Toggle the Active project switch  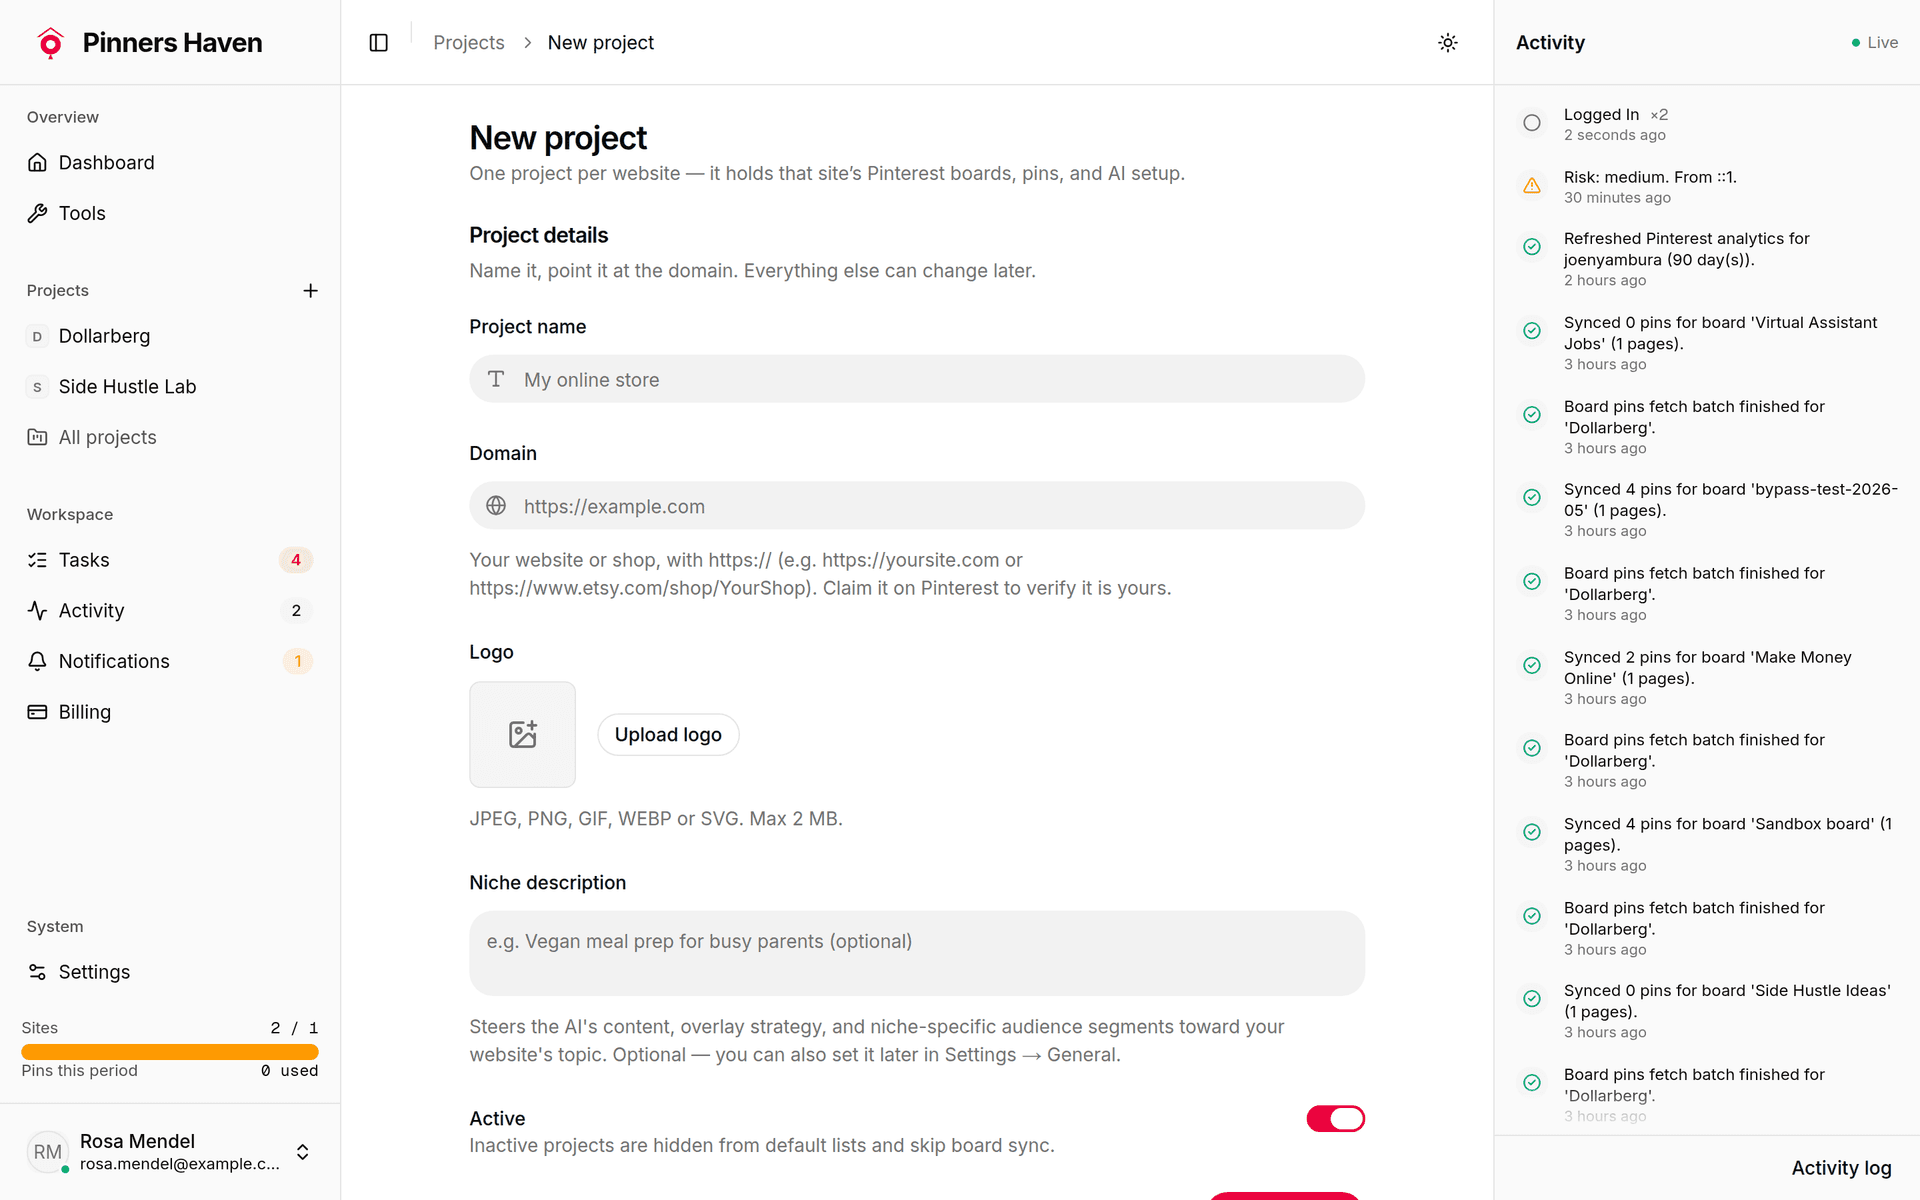pyautogui.click(x=1335, y=1119)
